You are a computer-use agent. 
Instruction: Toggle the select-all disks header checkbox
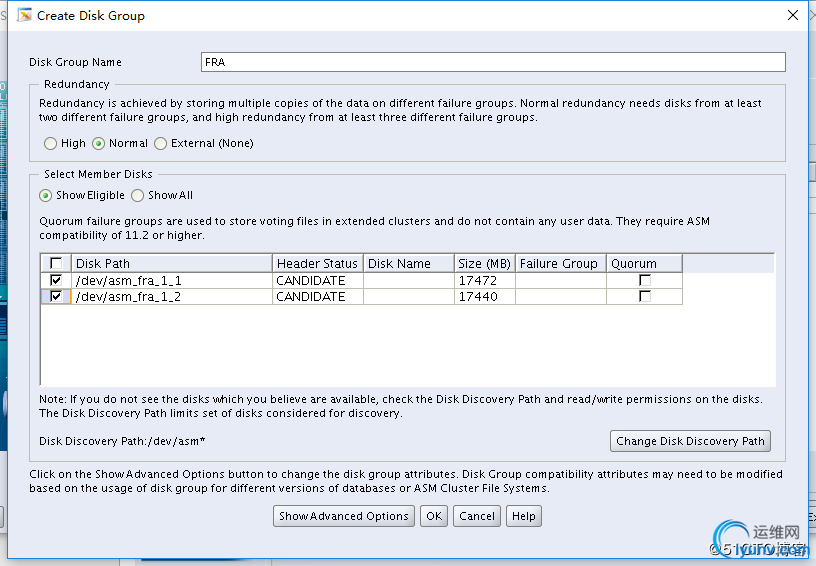(56, 264)
